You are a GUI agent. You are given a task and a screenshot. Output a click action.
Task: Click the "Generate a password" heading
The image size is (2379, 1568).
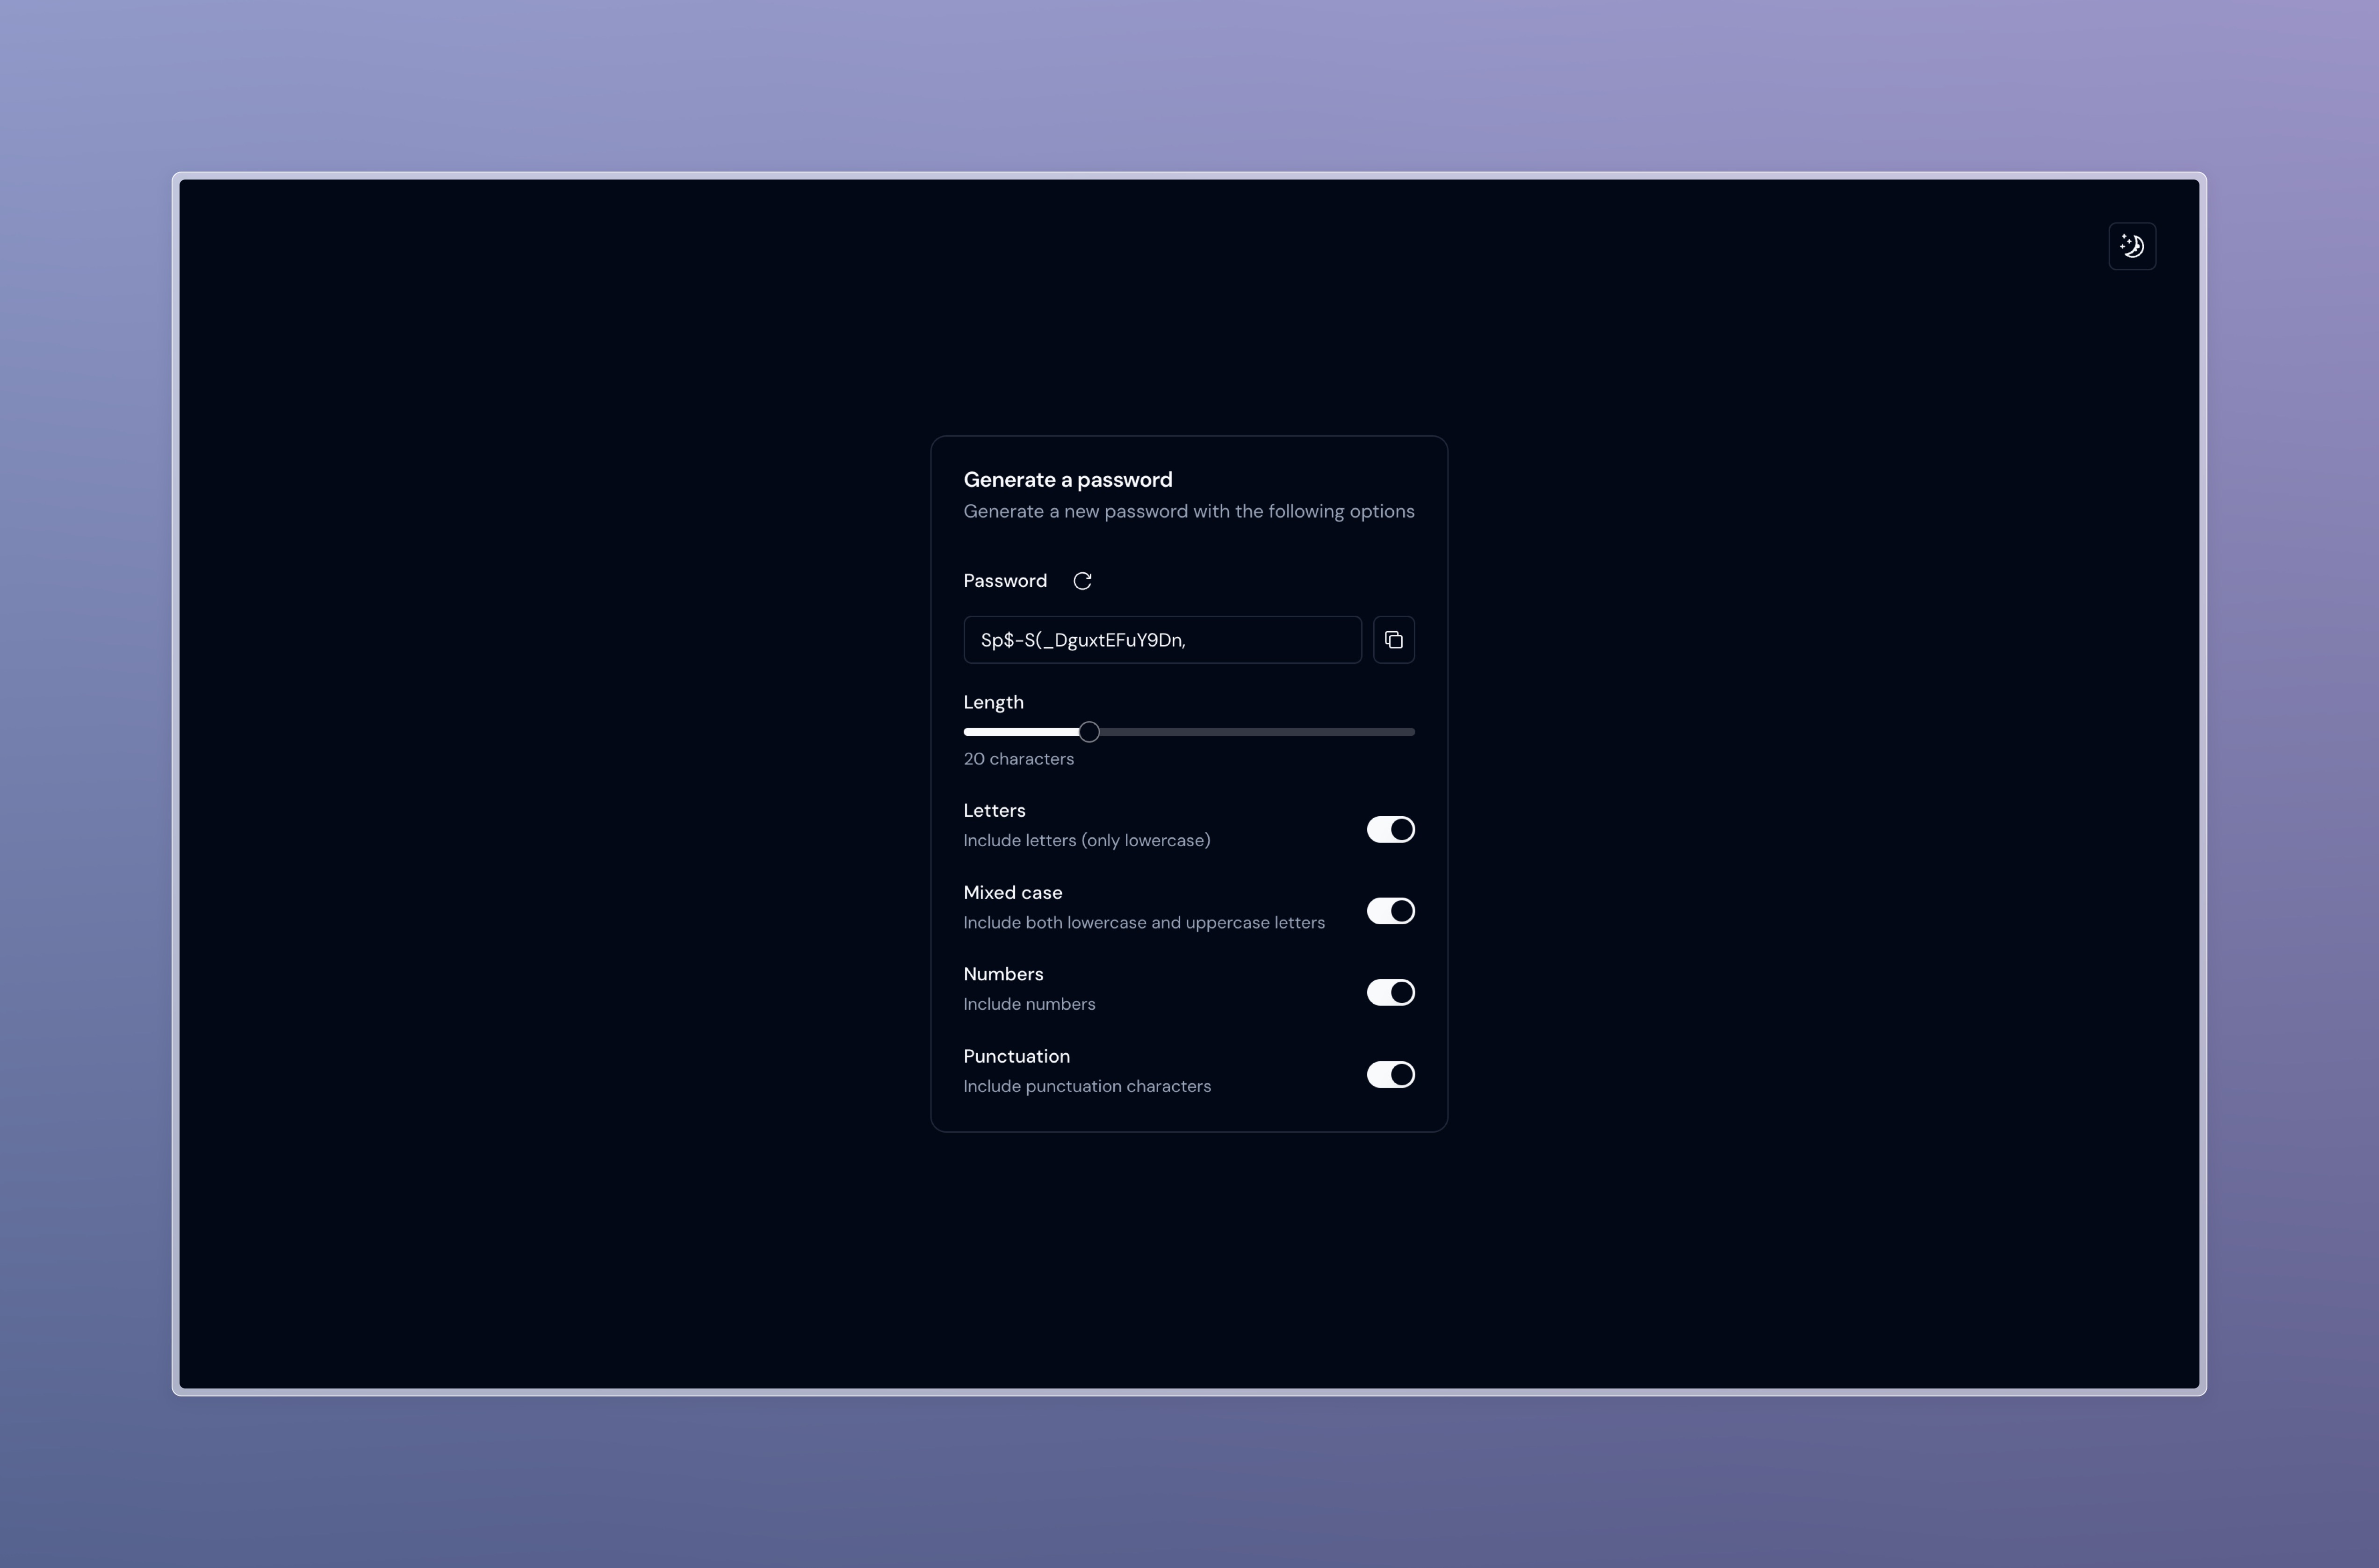[x=1067, y=480]
